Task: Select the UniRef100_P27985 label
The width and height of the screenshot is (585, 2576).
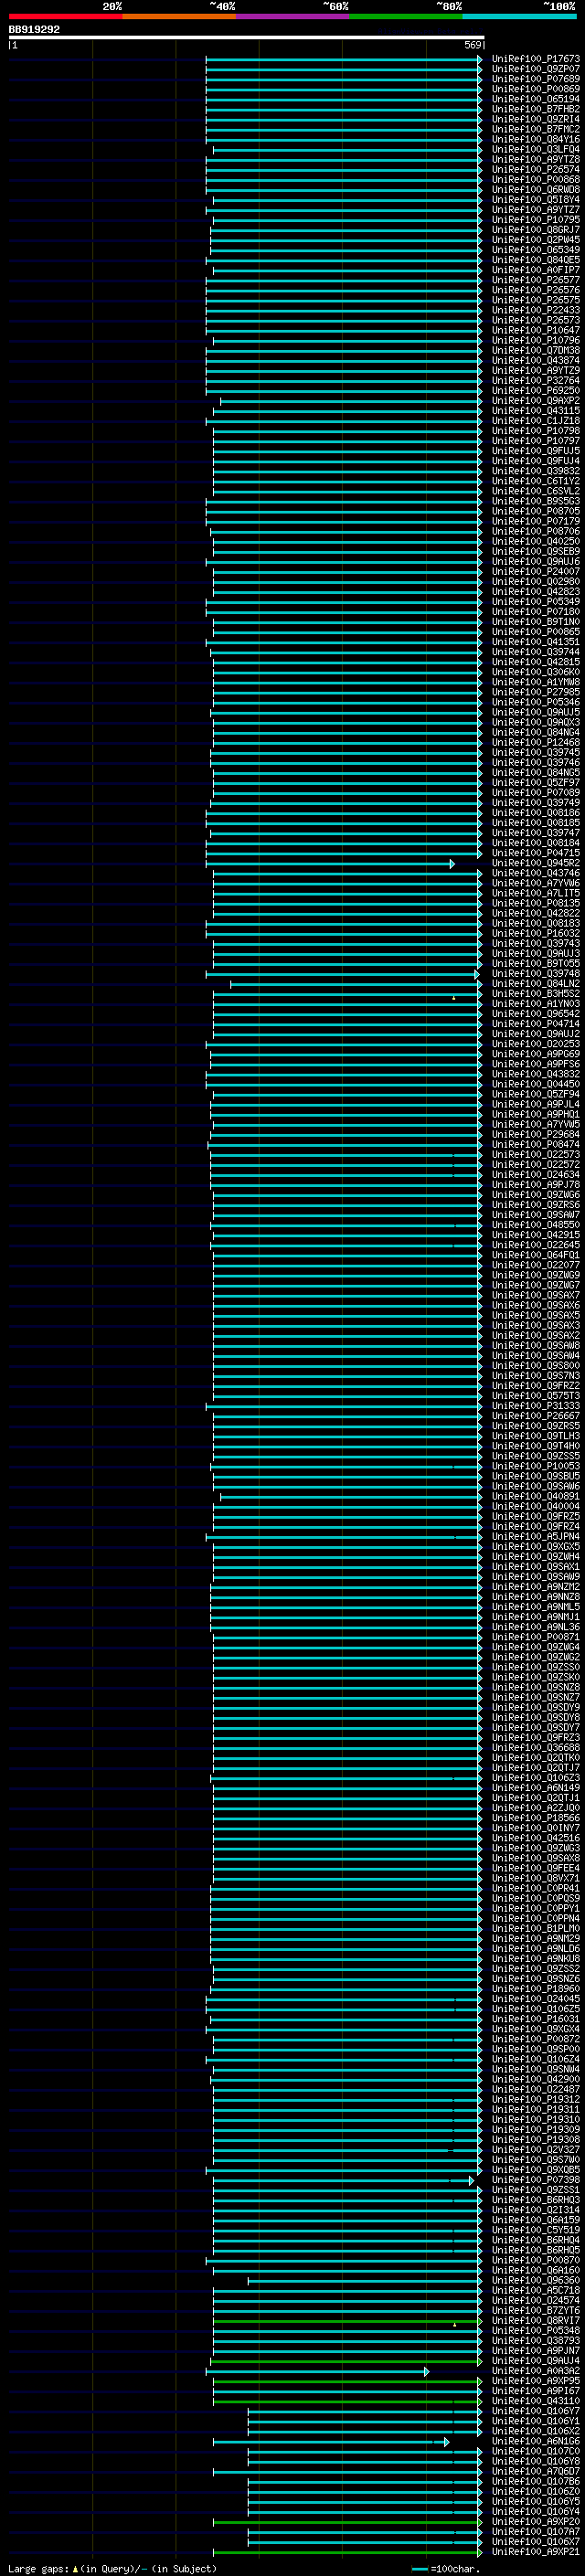Action: point(535,692)
